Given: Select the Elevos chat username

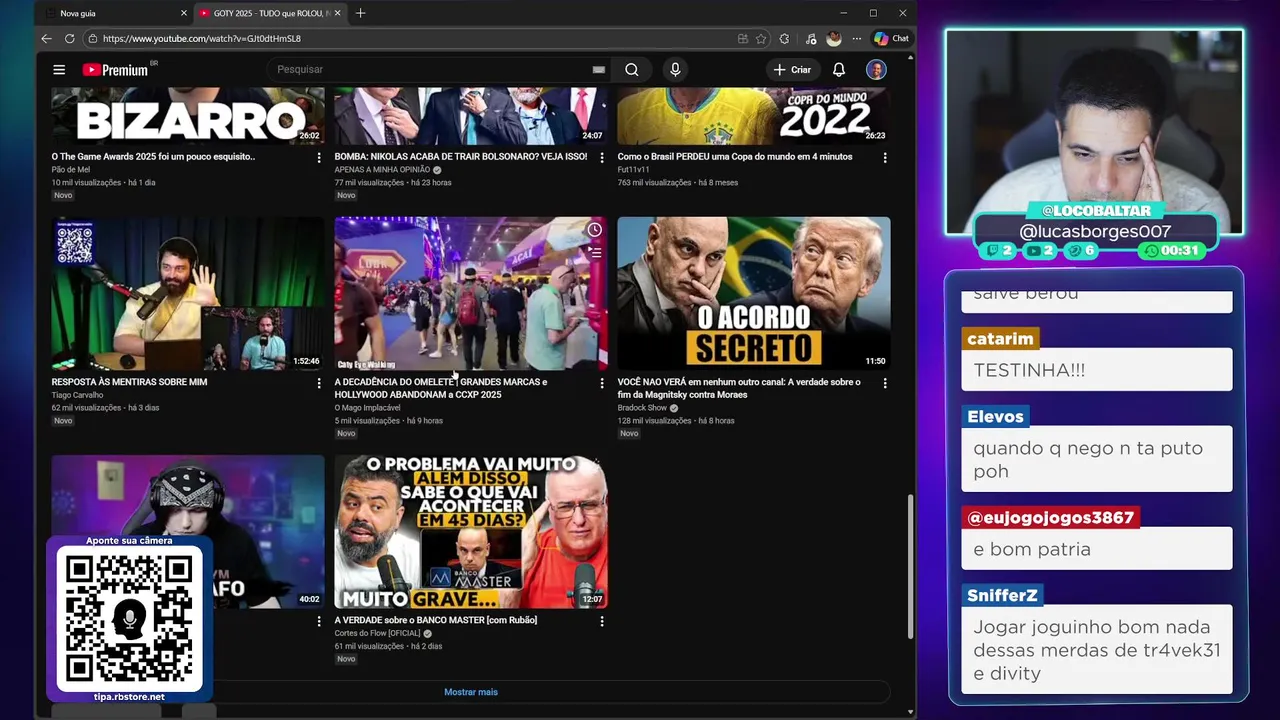Looking at the screenshot, I should (x=995, y=416).
